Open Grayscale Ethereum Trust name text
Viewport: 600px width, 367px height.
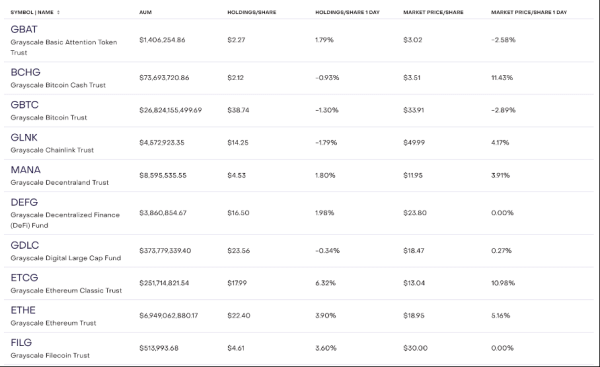(53, 323)
